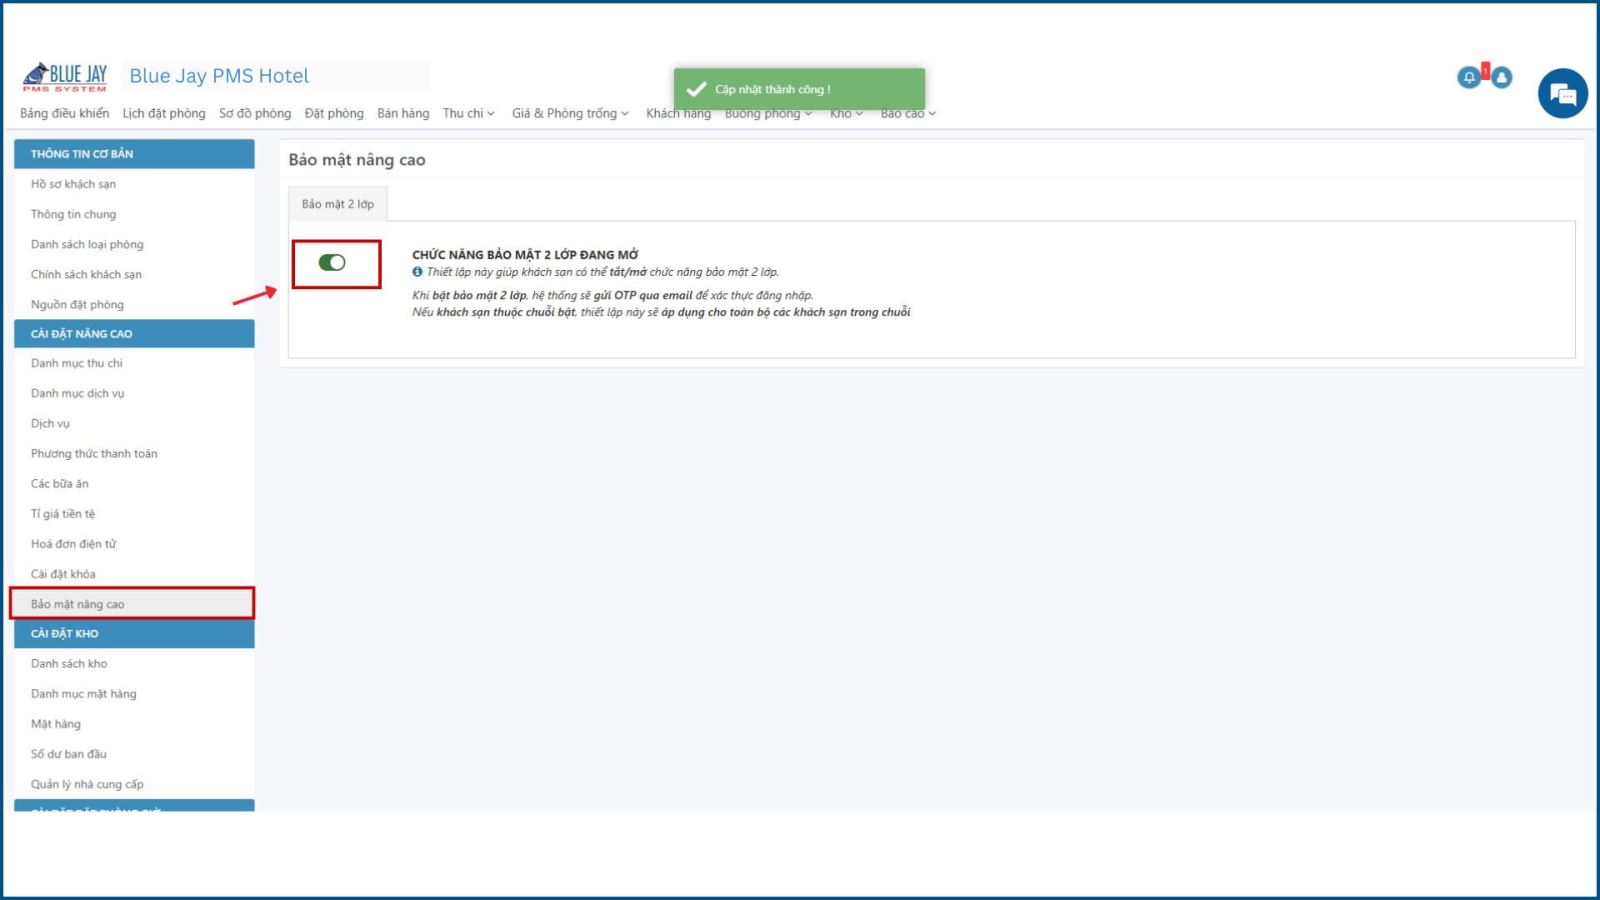The width and height of the screenshot is (1600, 900).
Task: Open Lịch đặt phòng menu item
Action: click(x=164, y=114)
